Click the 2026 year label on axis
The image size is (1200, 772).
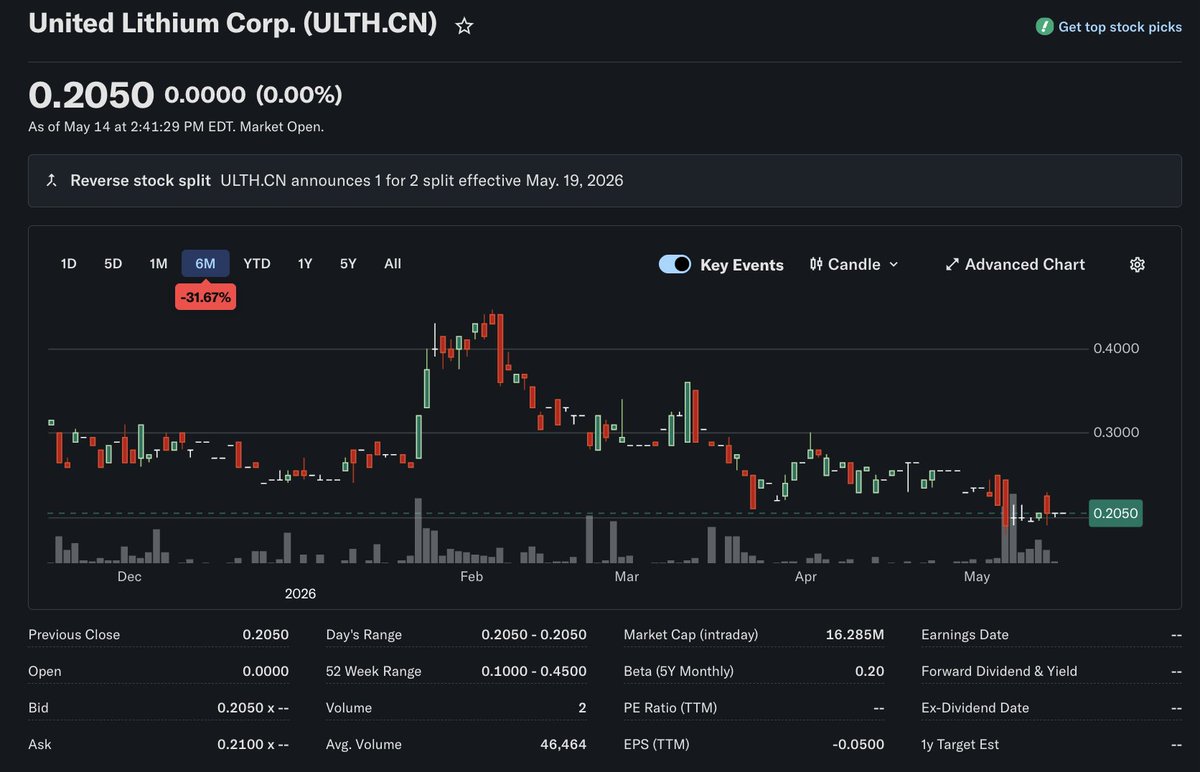click(300, 594)
